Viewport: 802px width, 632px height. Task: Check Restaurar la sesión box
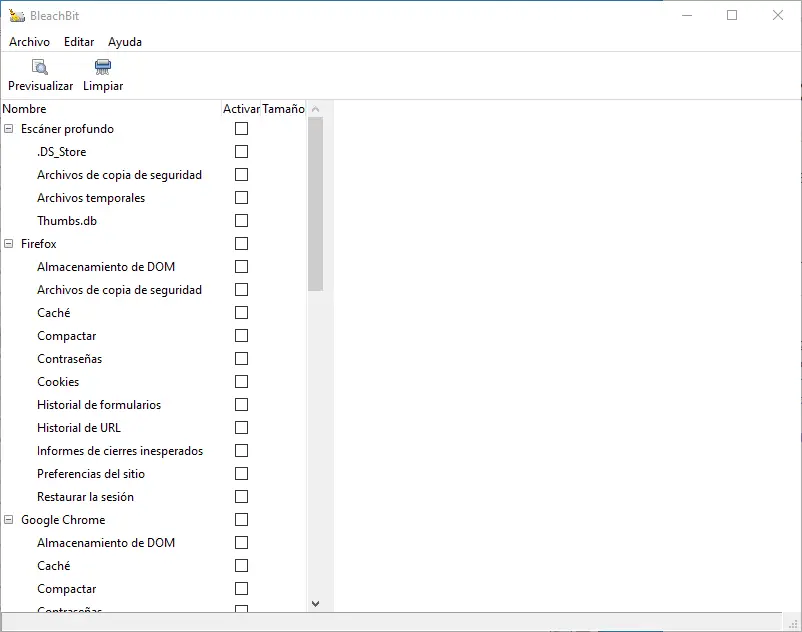(241, 497)
